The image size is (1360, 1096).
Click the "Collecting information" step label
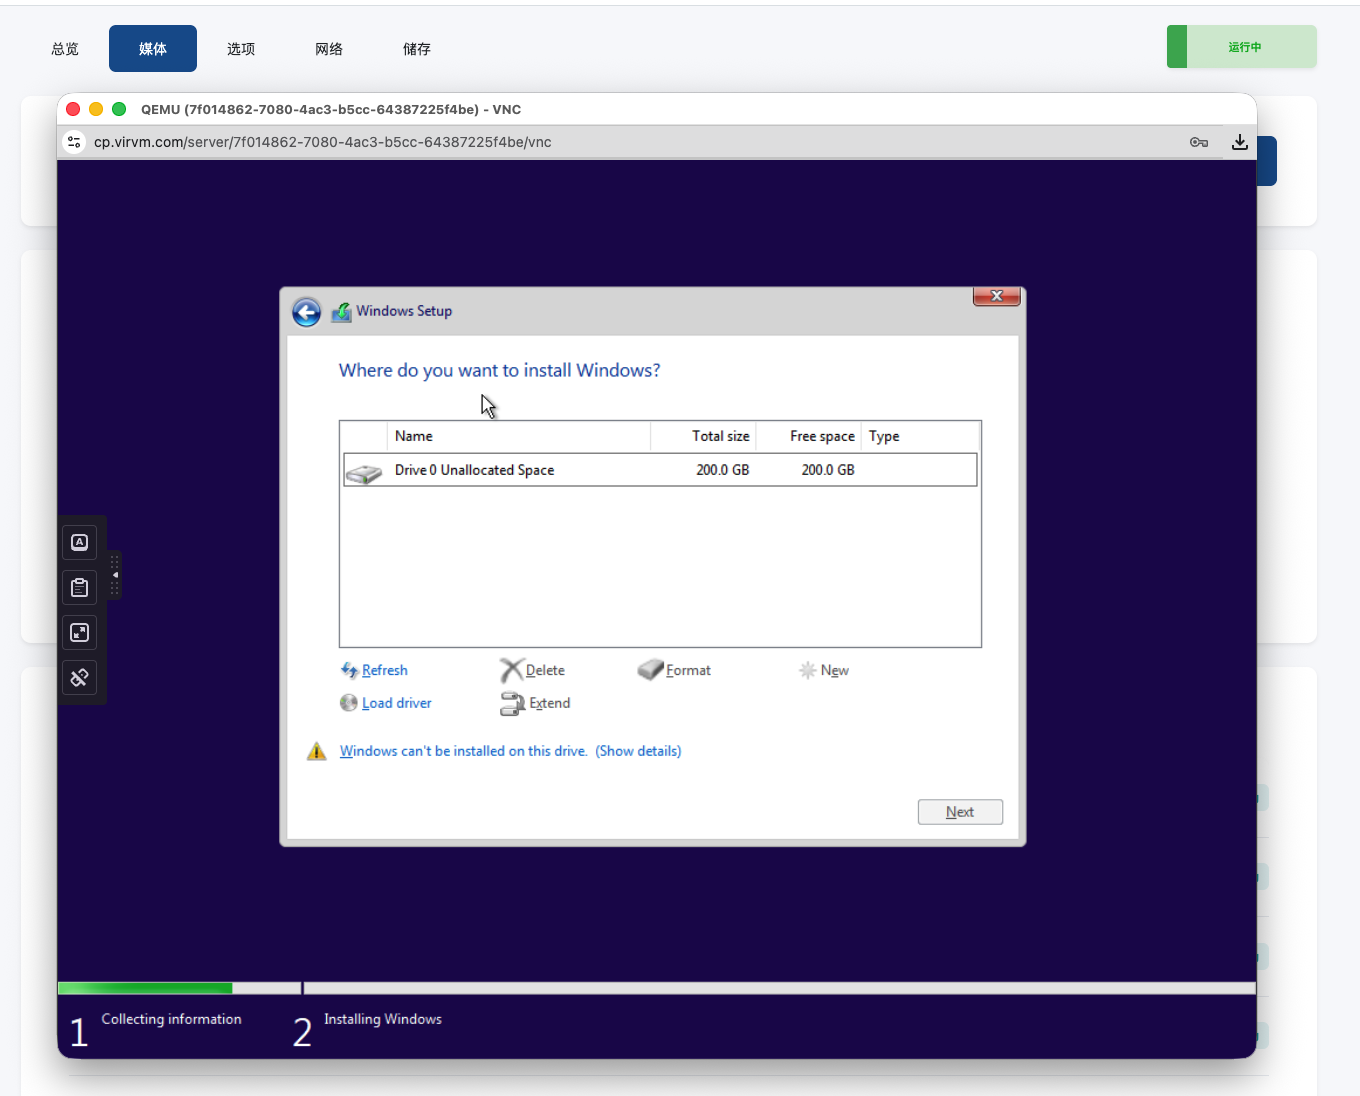coord(171,1019)
